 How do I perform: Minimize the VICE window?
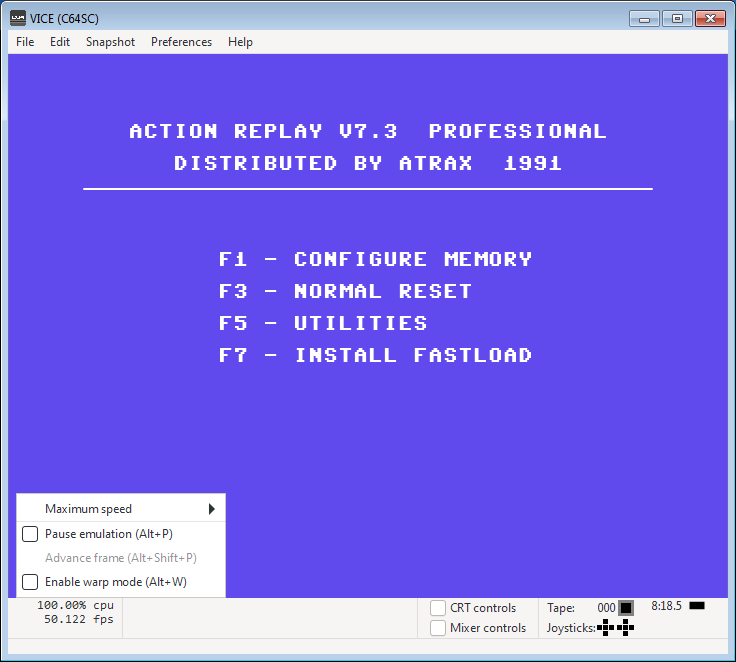[644, 19]
